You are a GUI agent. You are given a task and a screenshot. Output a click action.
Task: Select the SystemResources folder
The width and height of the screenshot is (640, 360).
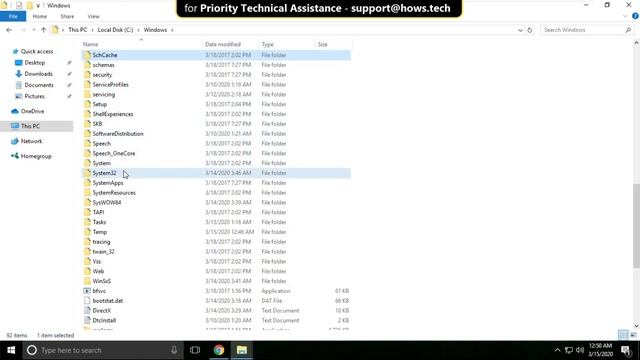(x=114, y=193)
